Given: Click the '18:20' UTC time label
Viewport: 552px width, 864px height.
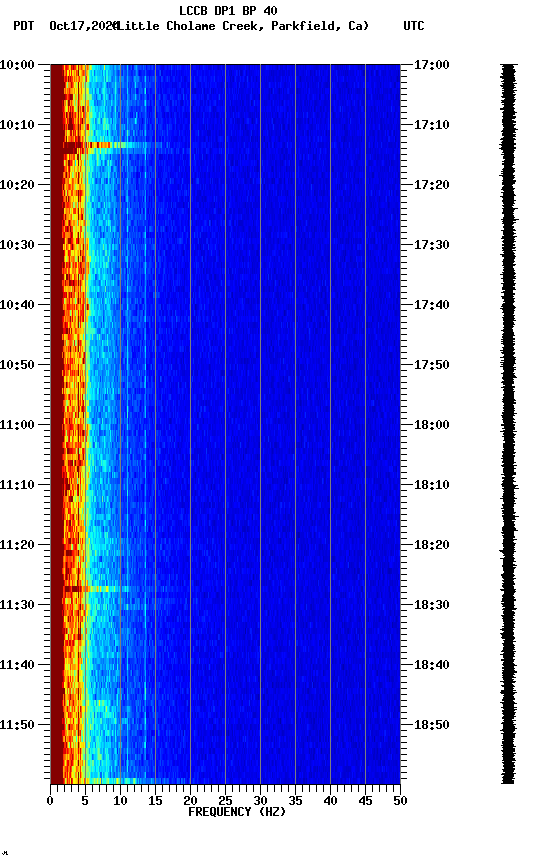Looking at the screenshot, I should pos(432,546).
